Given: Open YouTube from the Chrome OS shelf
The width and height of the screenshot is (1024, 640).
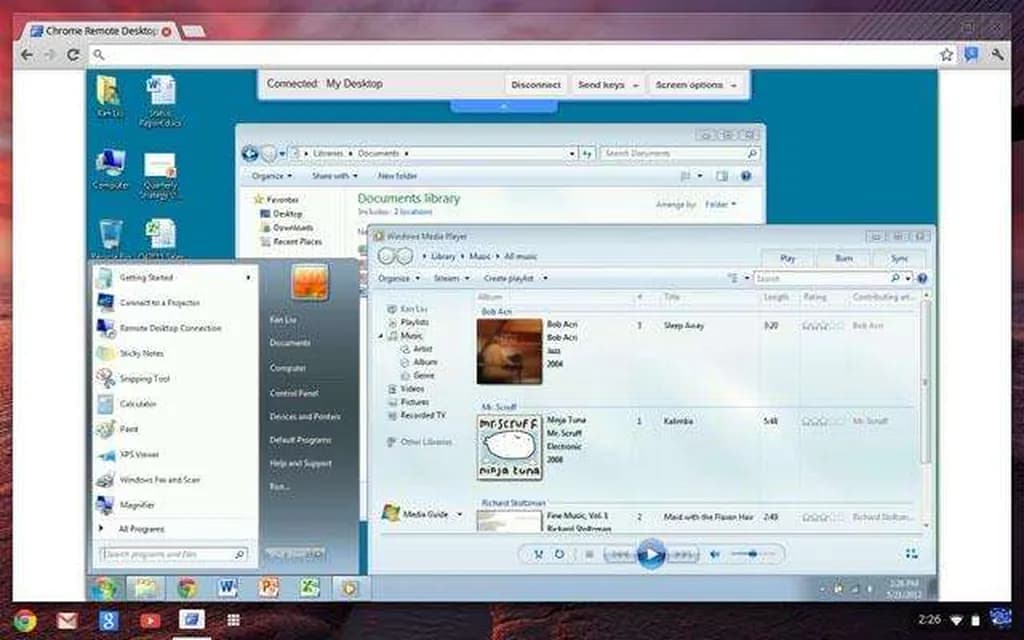Looking at the screenshot, I should tap(150, 621).
